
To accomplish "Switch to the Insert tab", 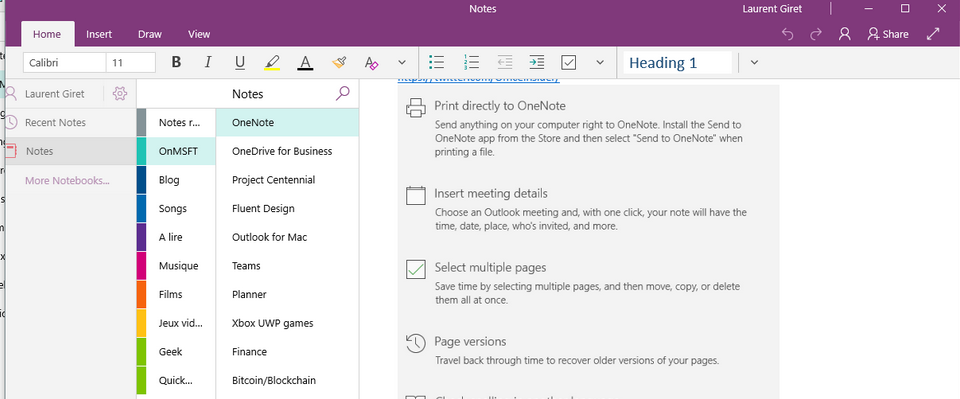I will tap(99, 34).
